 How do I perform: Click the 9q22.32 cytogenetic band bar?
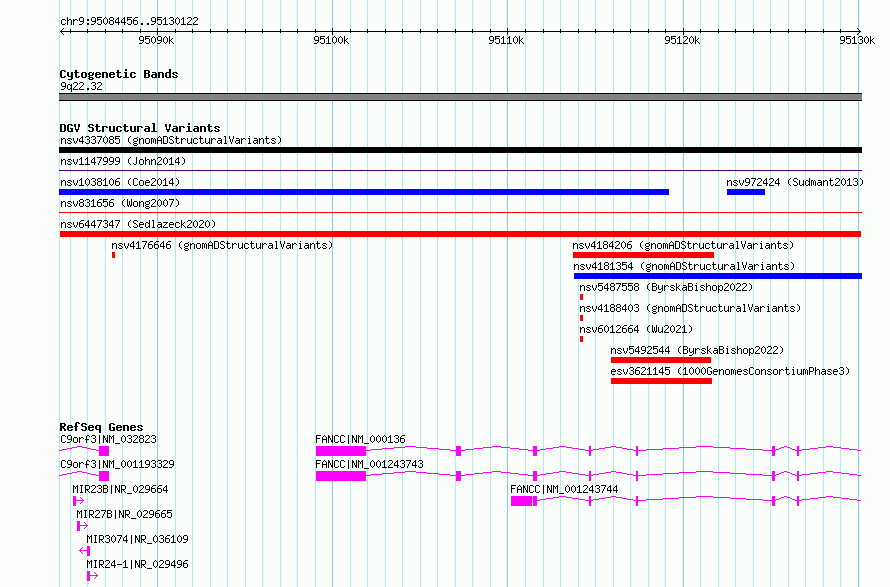click(460, 97)
